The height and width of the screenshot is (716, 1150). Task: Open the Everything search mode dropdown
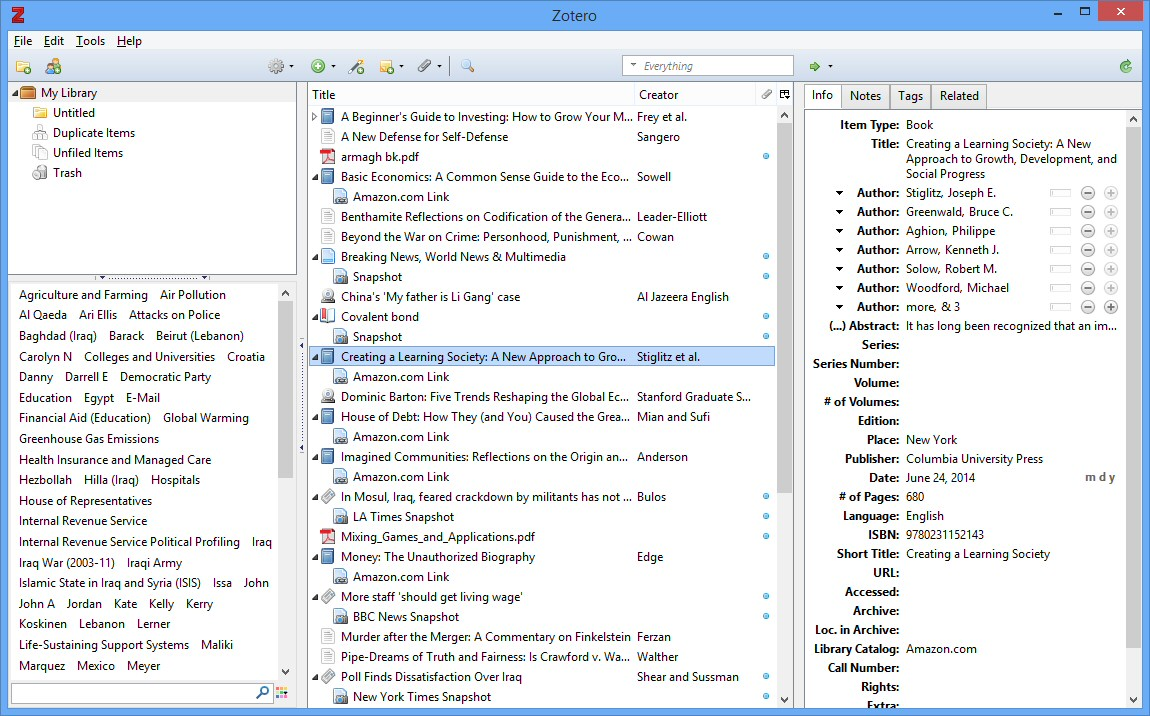[634, 66]
